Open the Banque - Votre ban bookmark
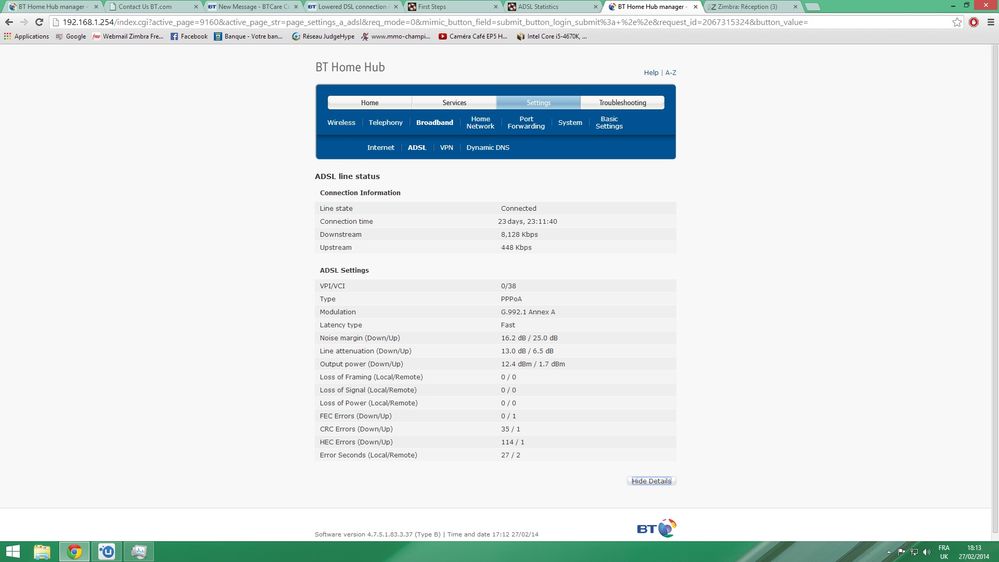999x562 pixels. (248, 36)
